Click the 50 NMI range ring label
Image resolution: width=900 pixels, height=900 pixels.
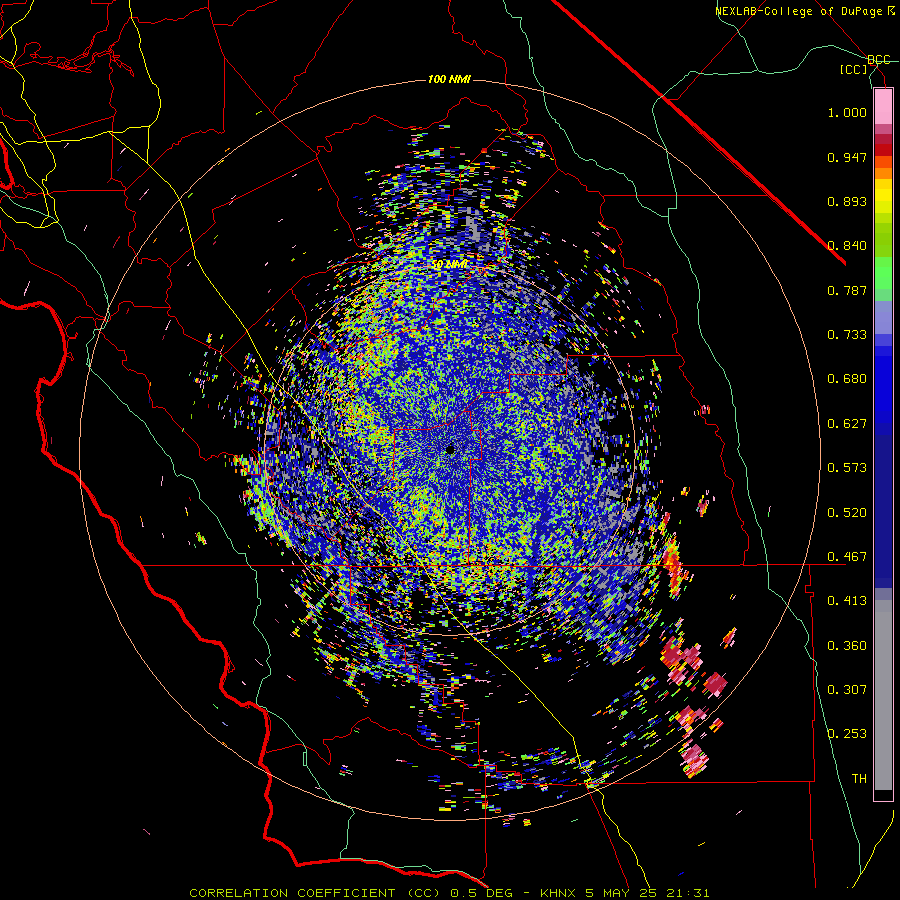449,265
